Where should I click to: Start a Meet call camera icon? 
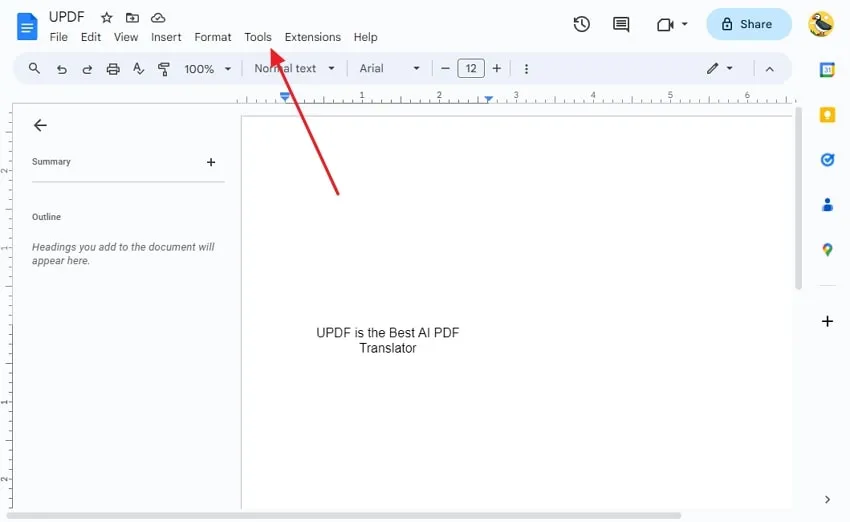[x=665, y=24]
